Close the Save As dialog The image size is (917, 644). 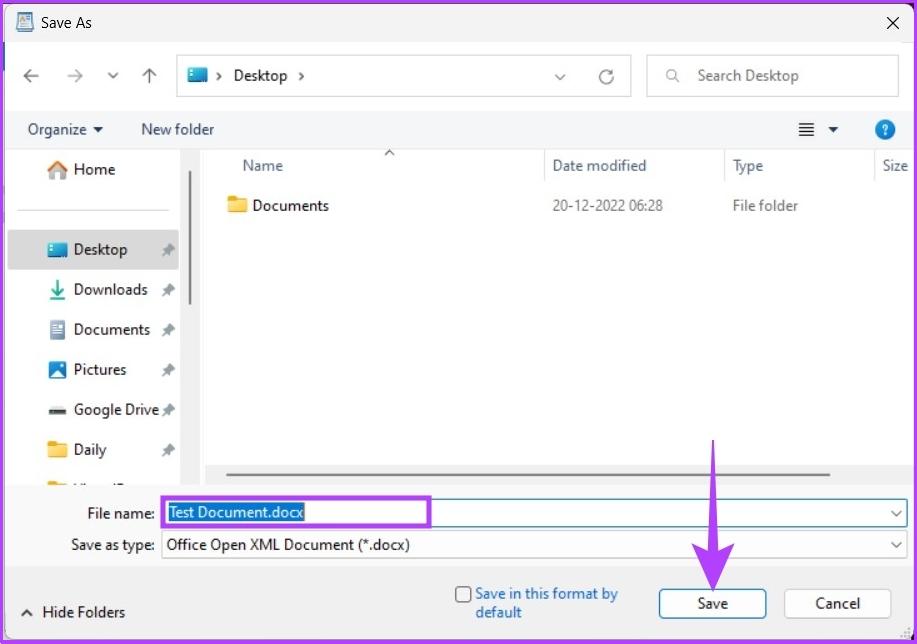point(892,23)
